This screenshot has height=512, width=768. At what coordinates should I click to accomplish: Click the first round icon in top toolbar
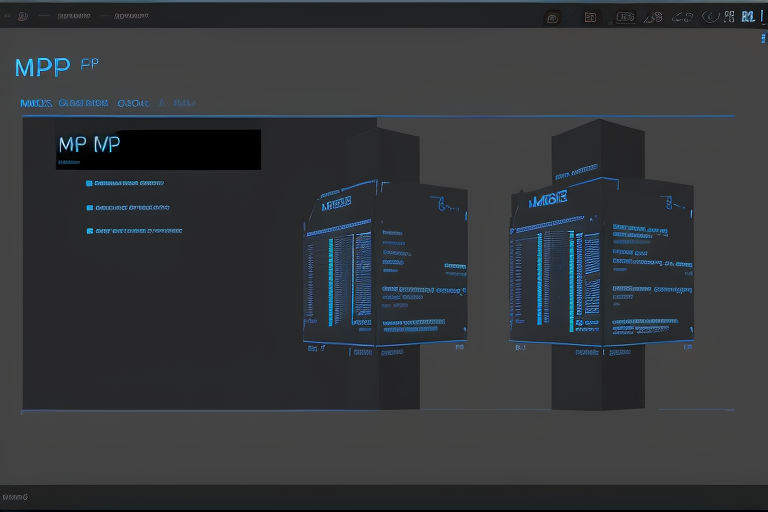(x=552, y=17)
